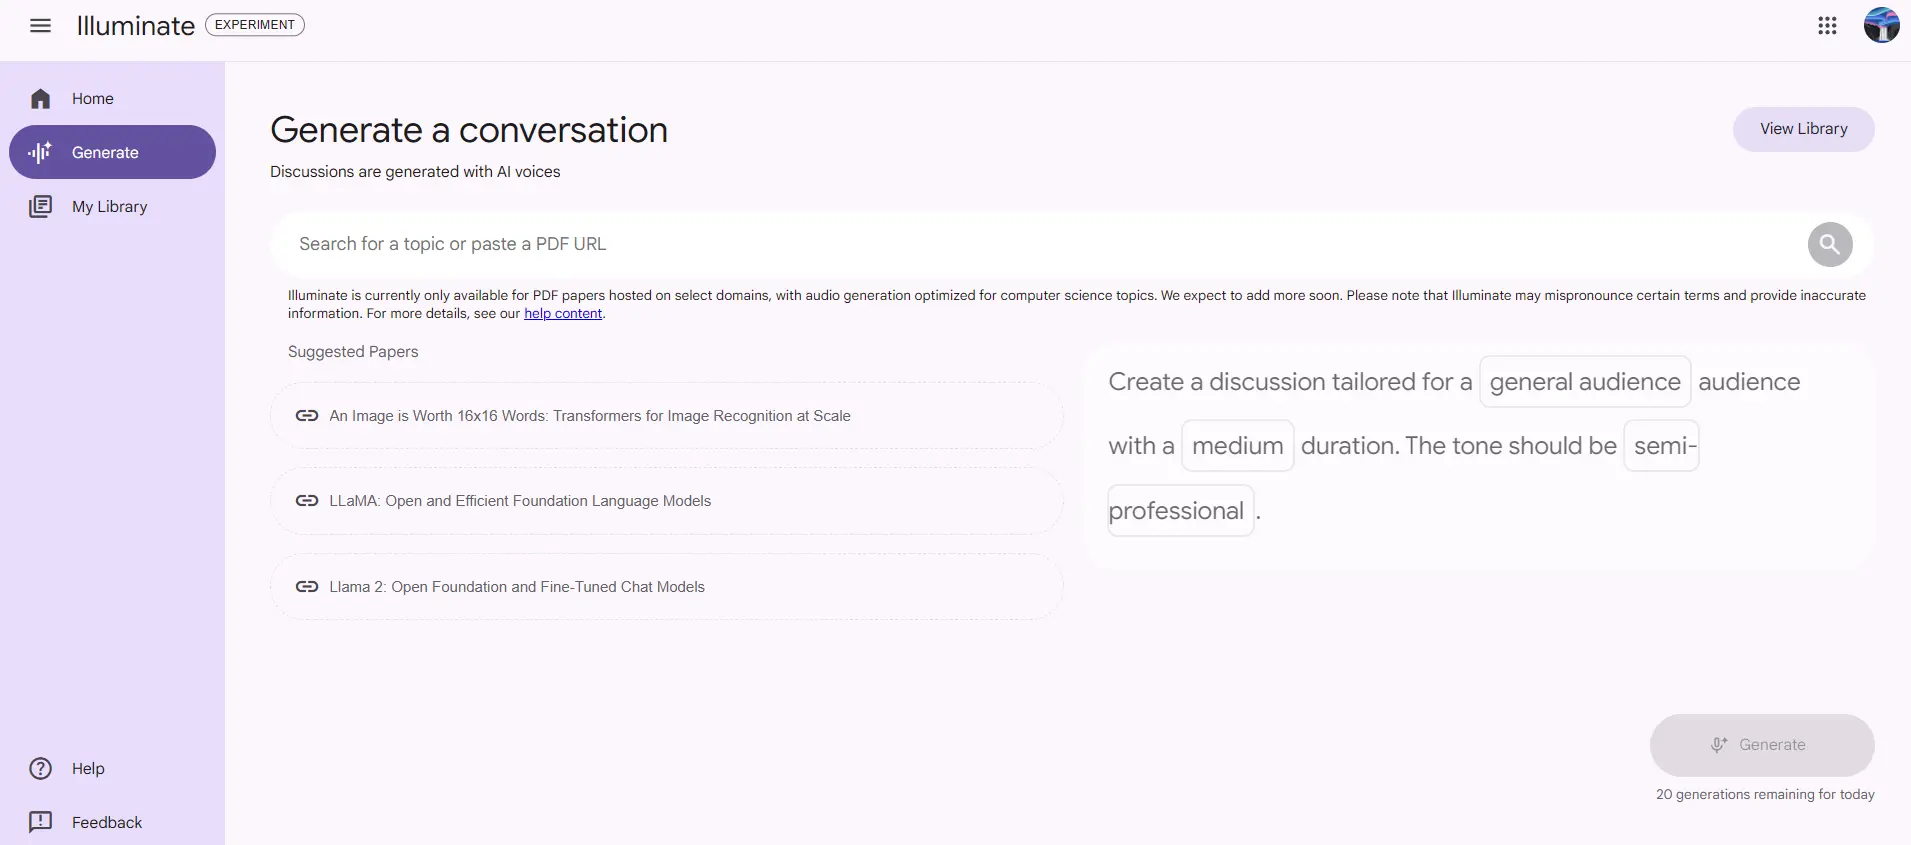Click the topic or PDF URL search field
This screenshot has height=845, width=1911.
click(1040, 244)
